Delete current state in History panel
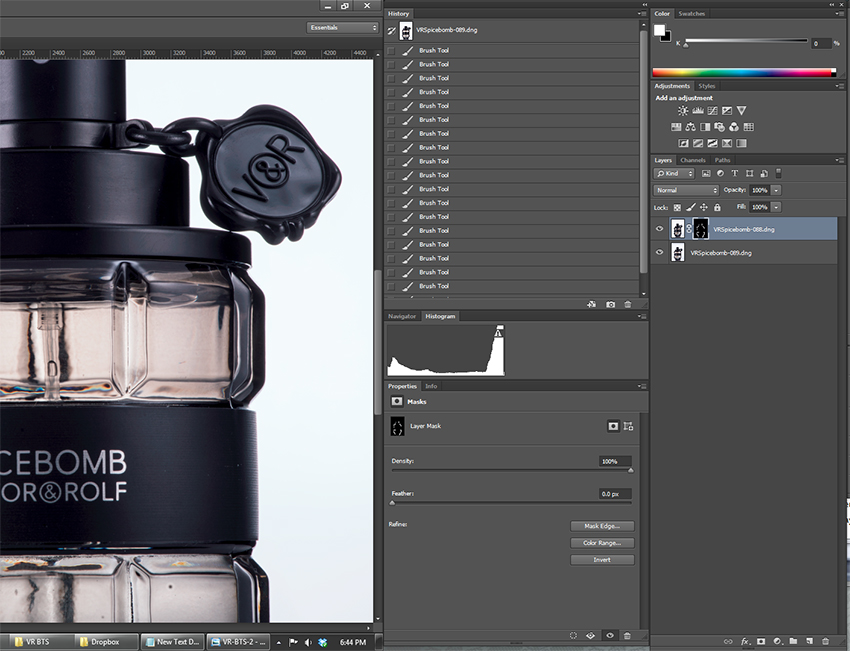 [628, 305]
